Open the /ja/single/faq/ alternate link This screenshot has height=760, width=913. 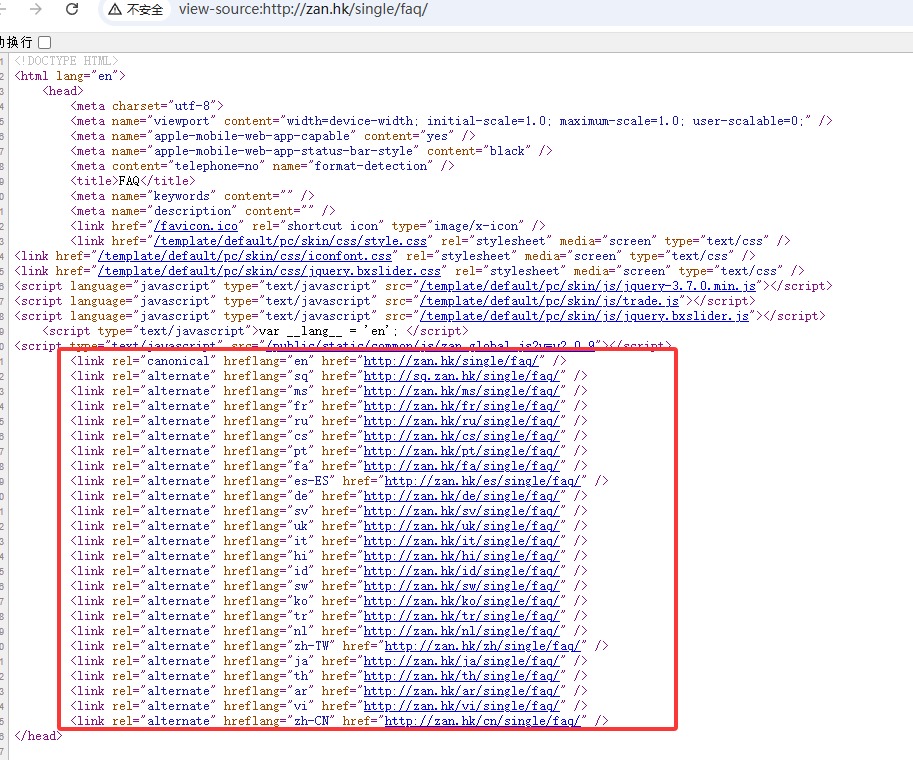click(461, 661)
